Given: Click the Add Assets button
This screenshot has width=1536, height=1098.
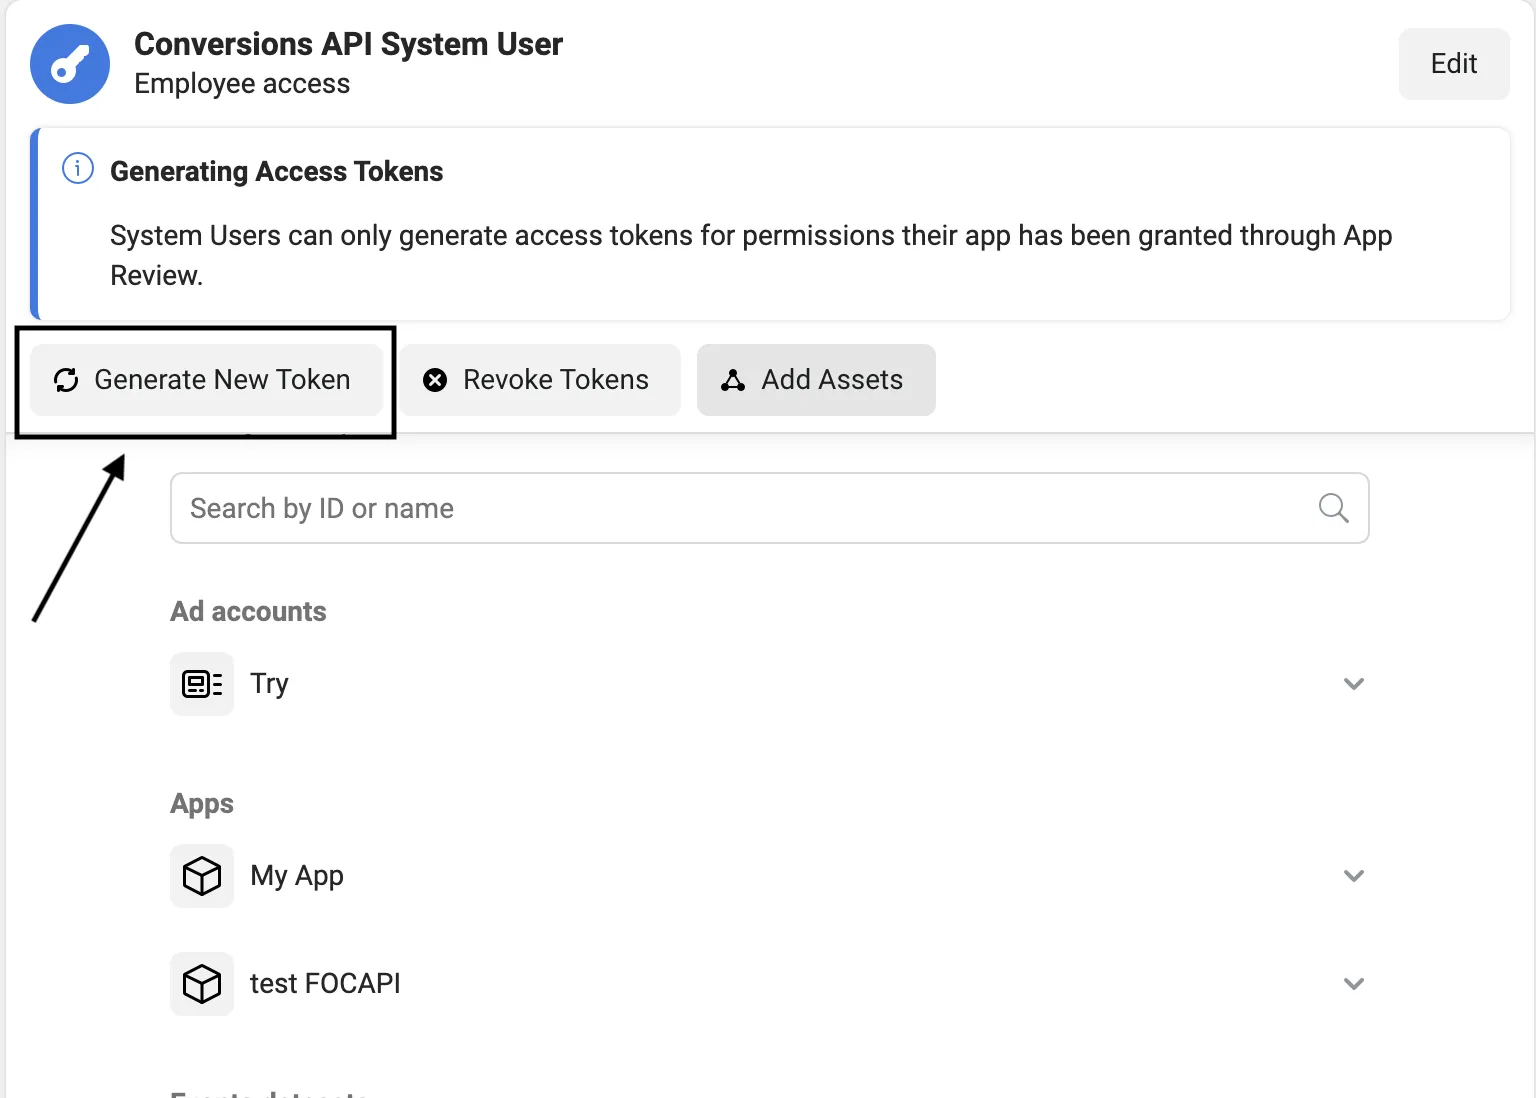Looking at the screenshot, I should pos(816,380).
